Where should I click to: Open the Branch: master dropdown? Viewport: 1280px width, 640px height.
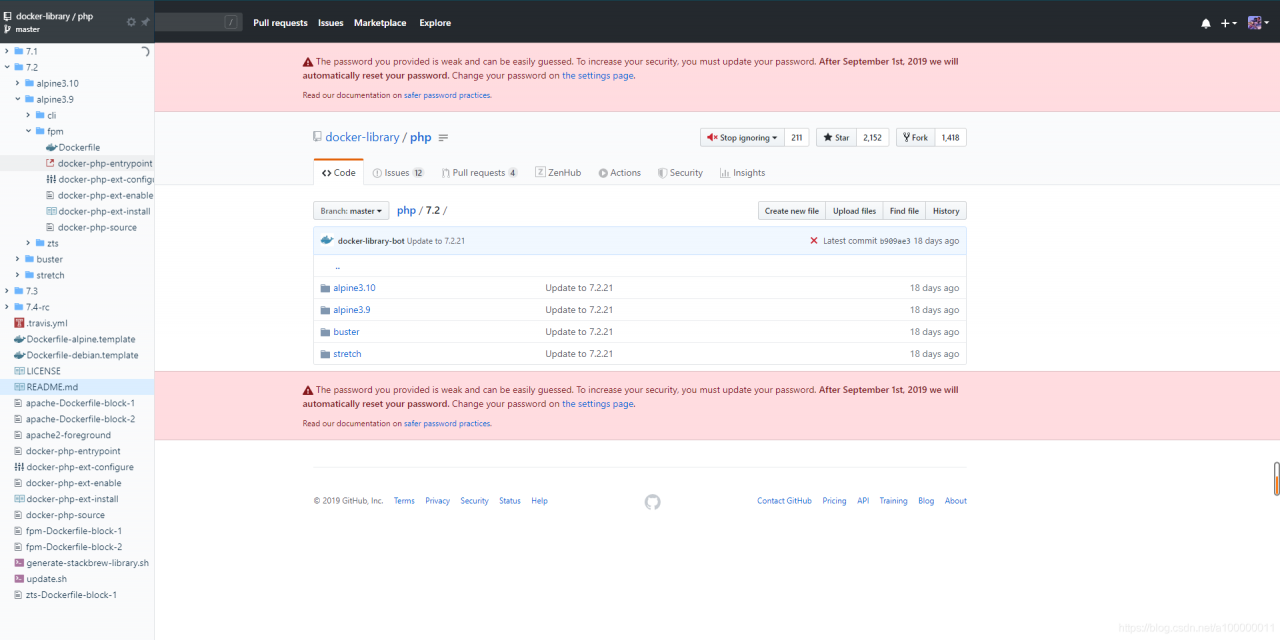[x=351, y=211]
